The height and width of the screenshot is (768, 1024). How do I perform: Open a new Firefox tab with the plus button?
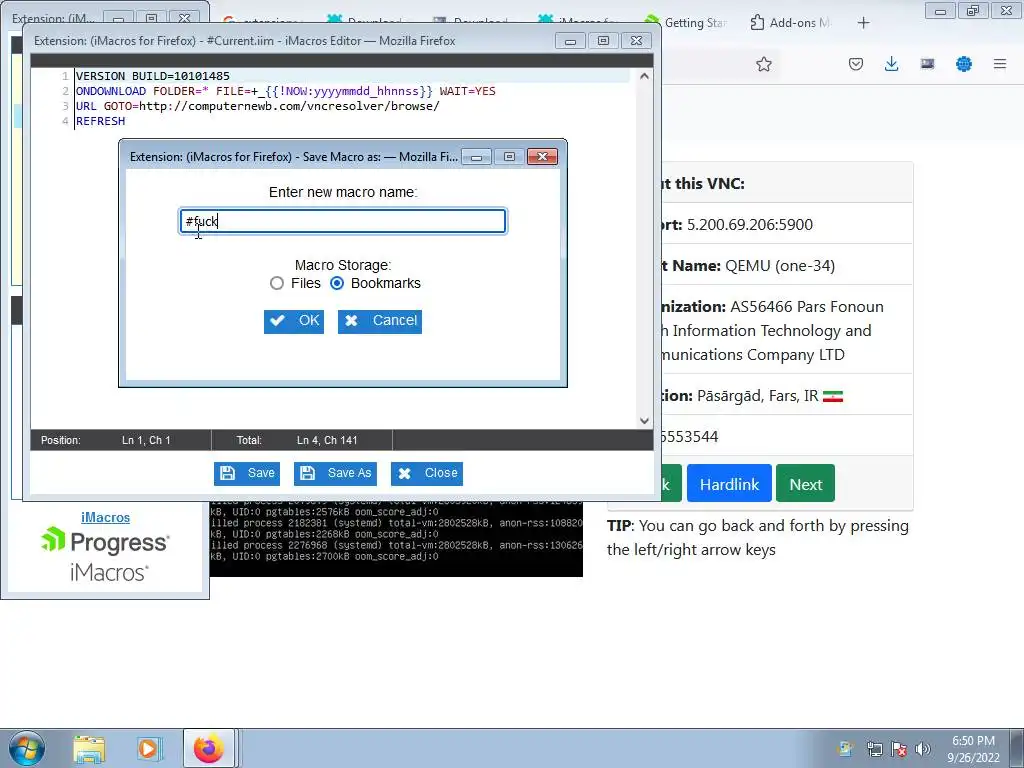point(863,23)
